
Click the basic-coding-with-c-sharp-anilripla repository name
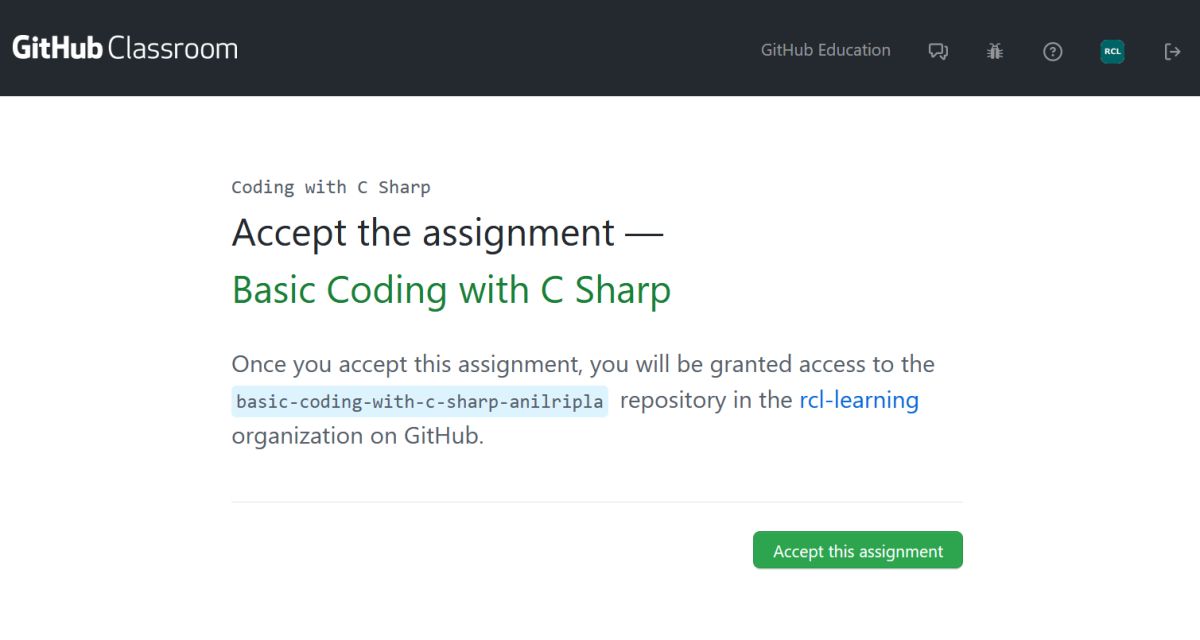point(419,402)
